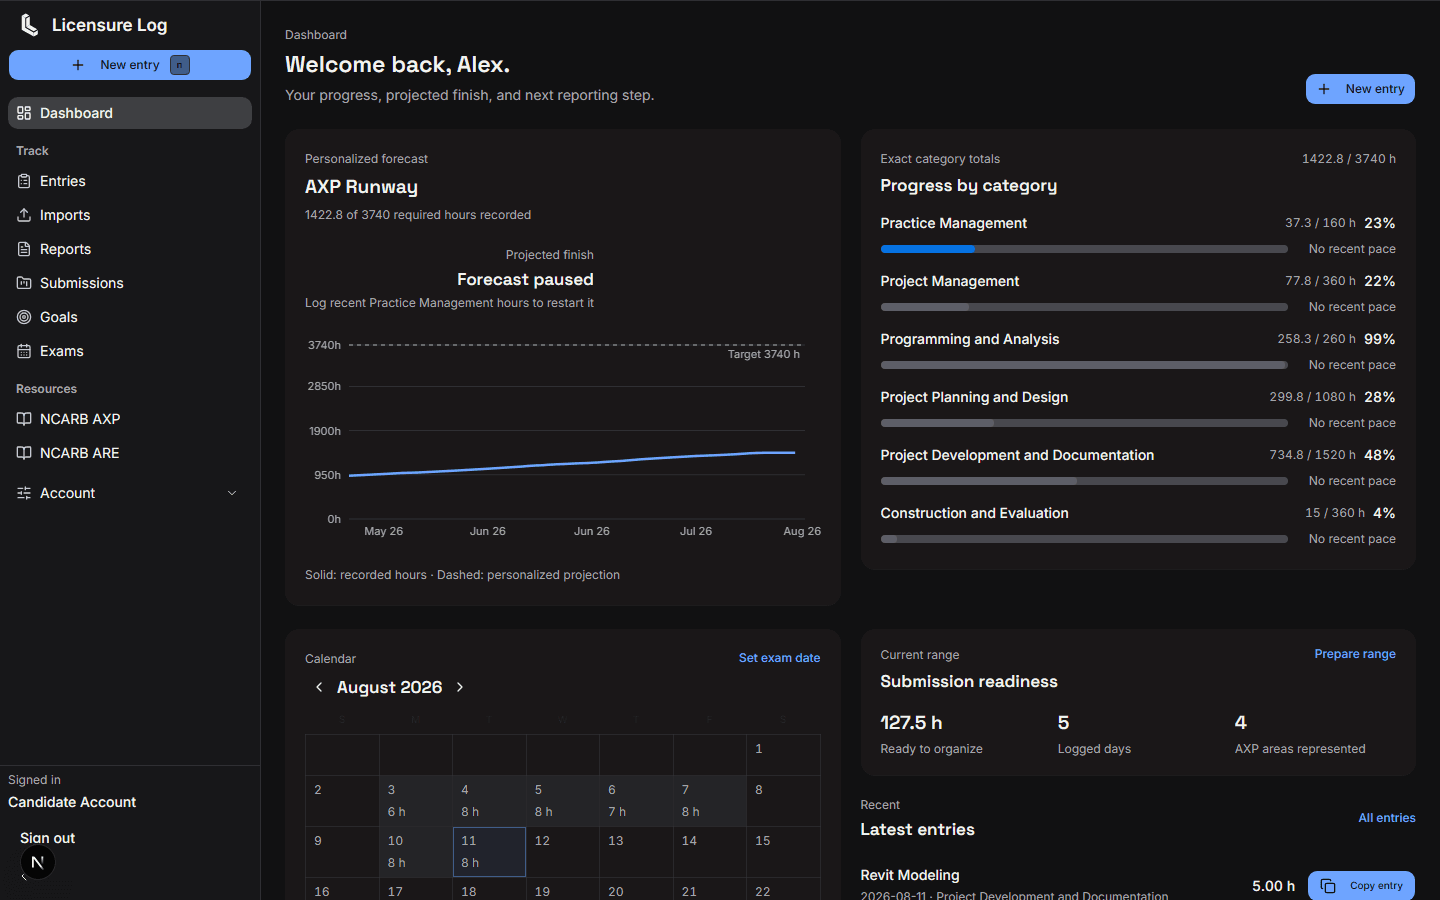
Task: Open the NCARB ARE resource
Action: tap(130, 453)
